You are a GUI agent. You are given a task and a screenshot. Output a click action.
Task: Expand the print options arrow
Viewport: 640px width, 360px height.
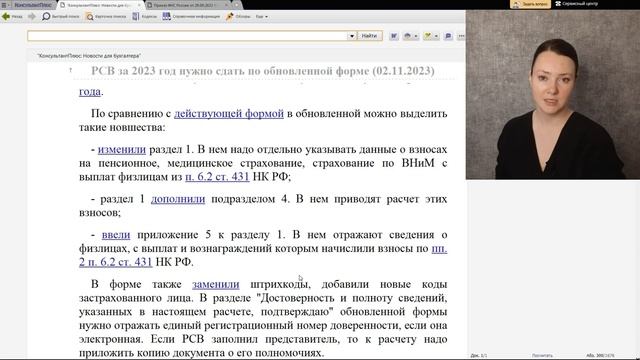point(416,36)
